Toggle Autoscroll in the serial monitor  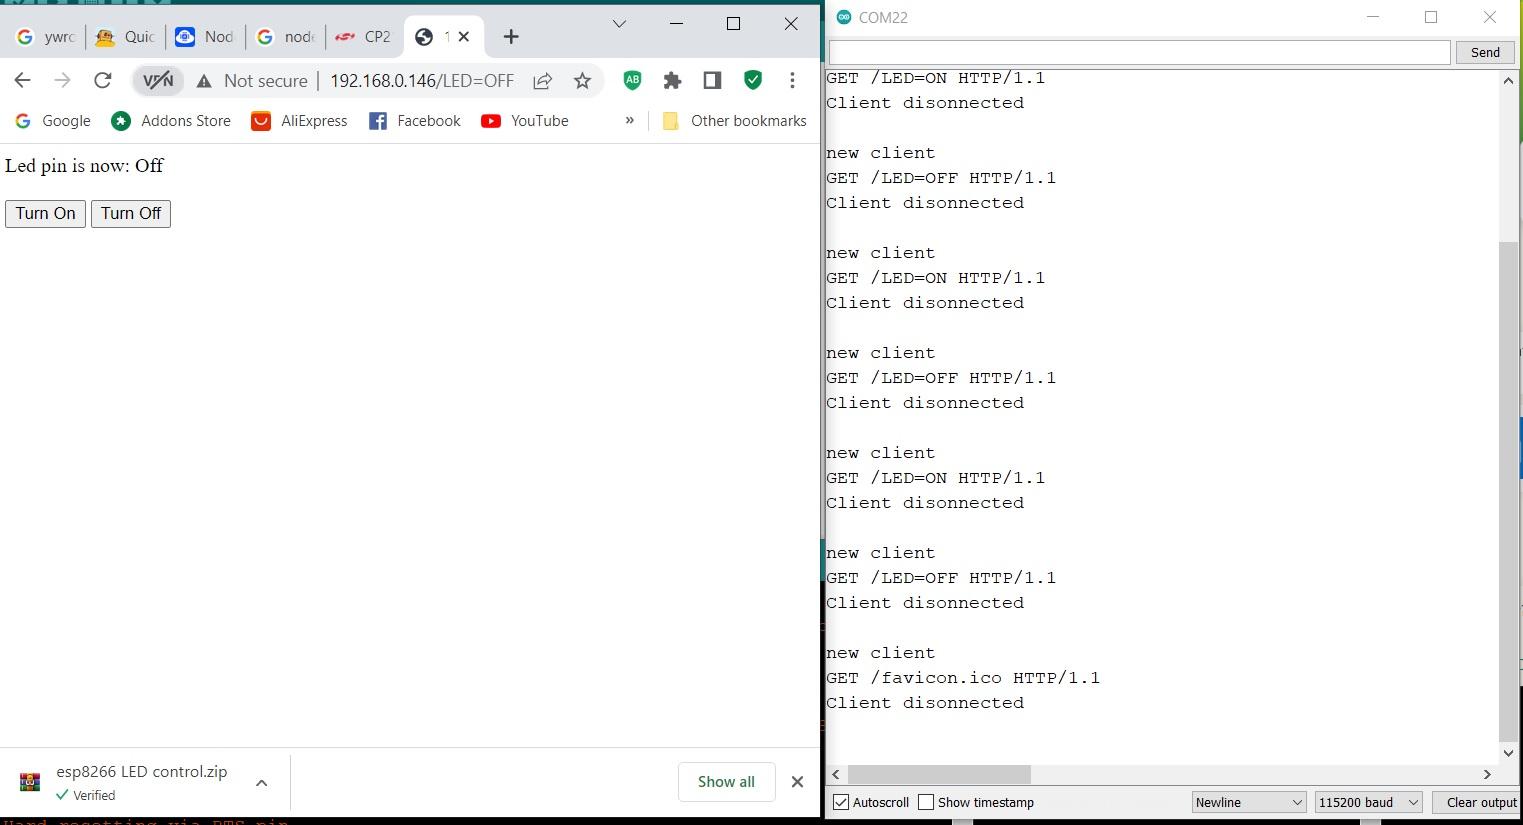coord(841,802)
